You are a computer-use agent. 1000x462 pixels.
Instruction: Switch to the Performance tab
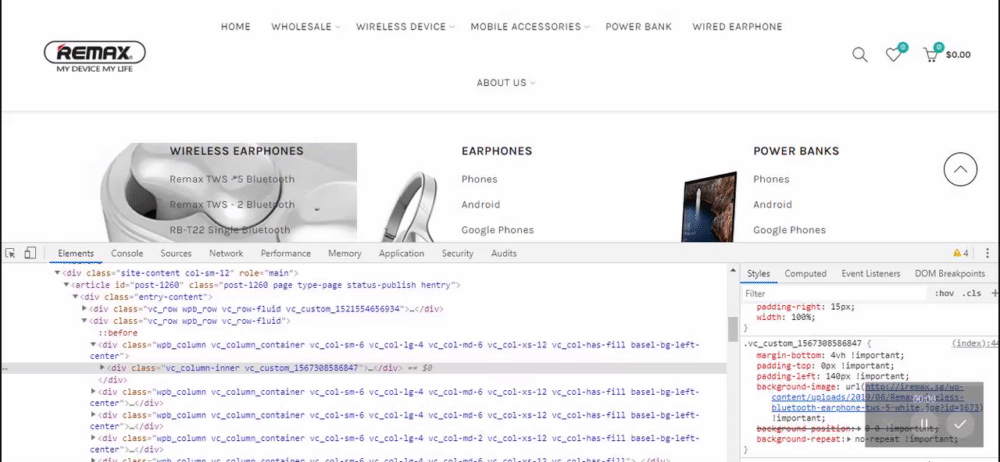click(286, 253)
